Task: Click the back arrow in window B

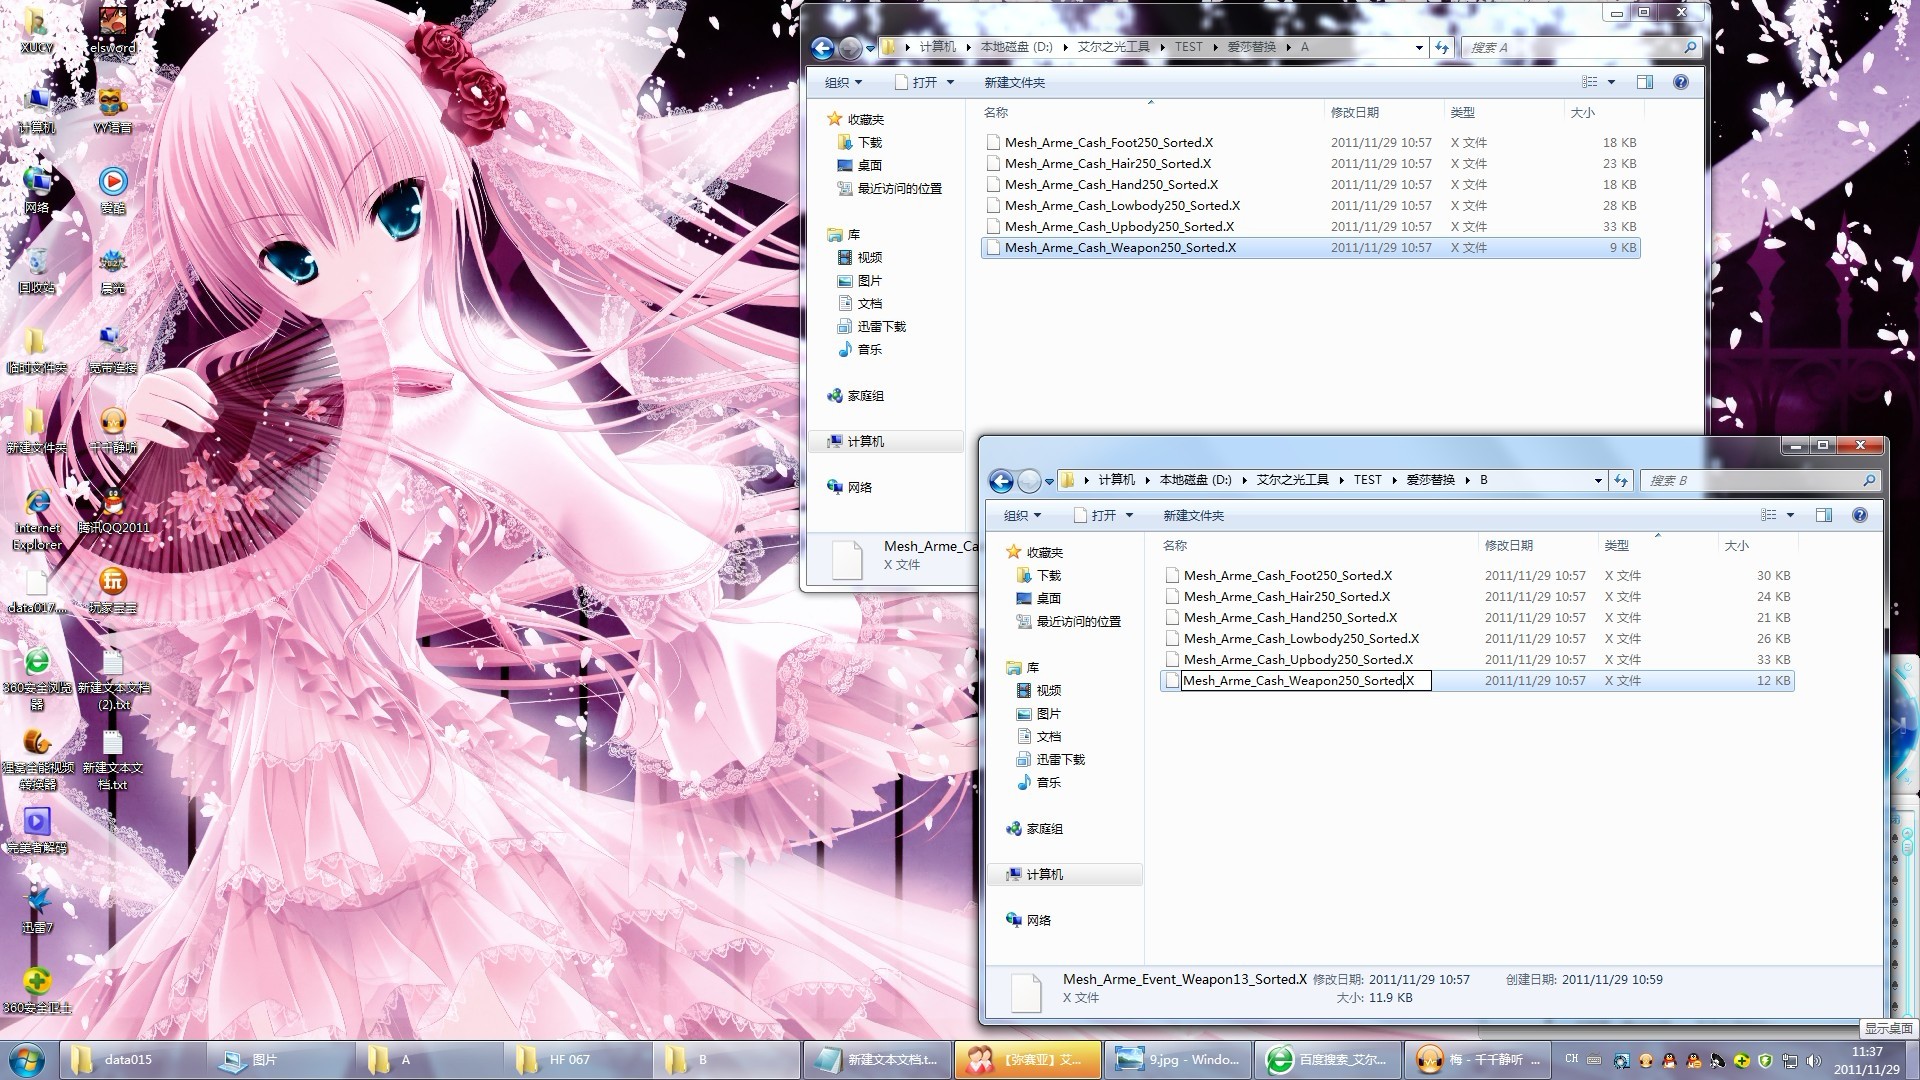Action: pos(1001,481)
